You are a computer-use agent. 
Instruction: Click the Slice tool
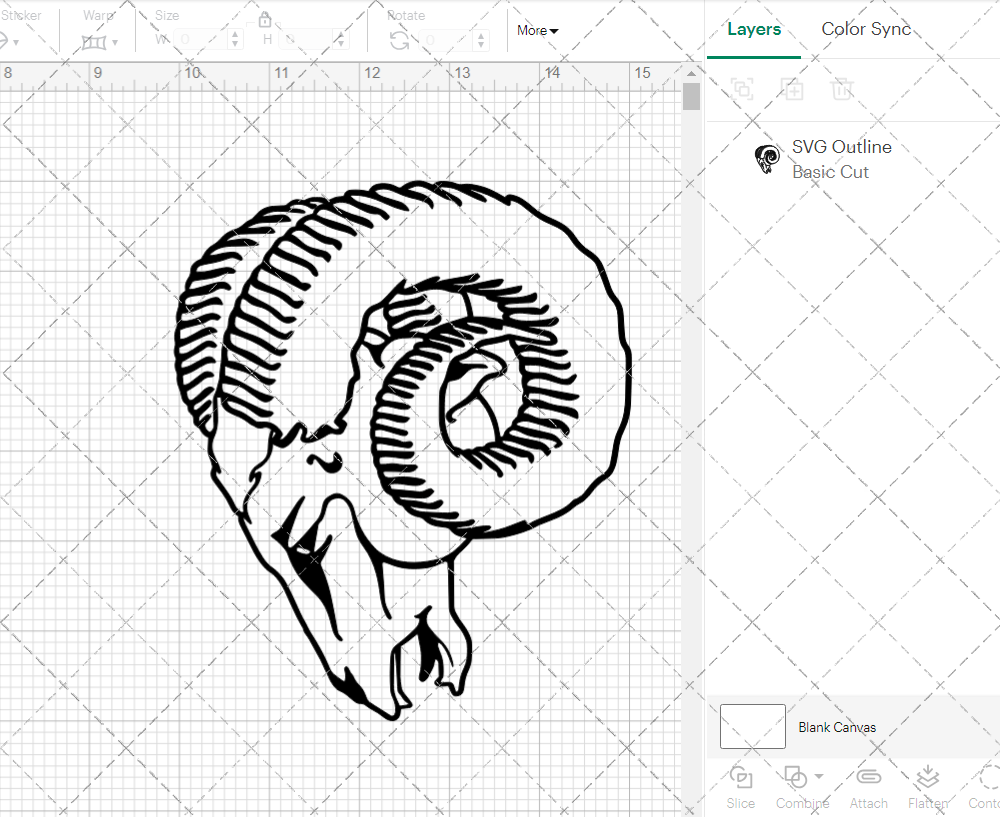740,788
